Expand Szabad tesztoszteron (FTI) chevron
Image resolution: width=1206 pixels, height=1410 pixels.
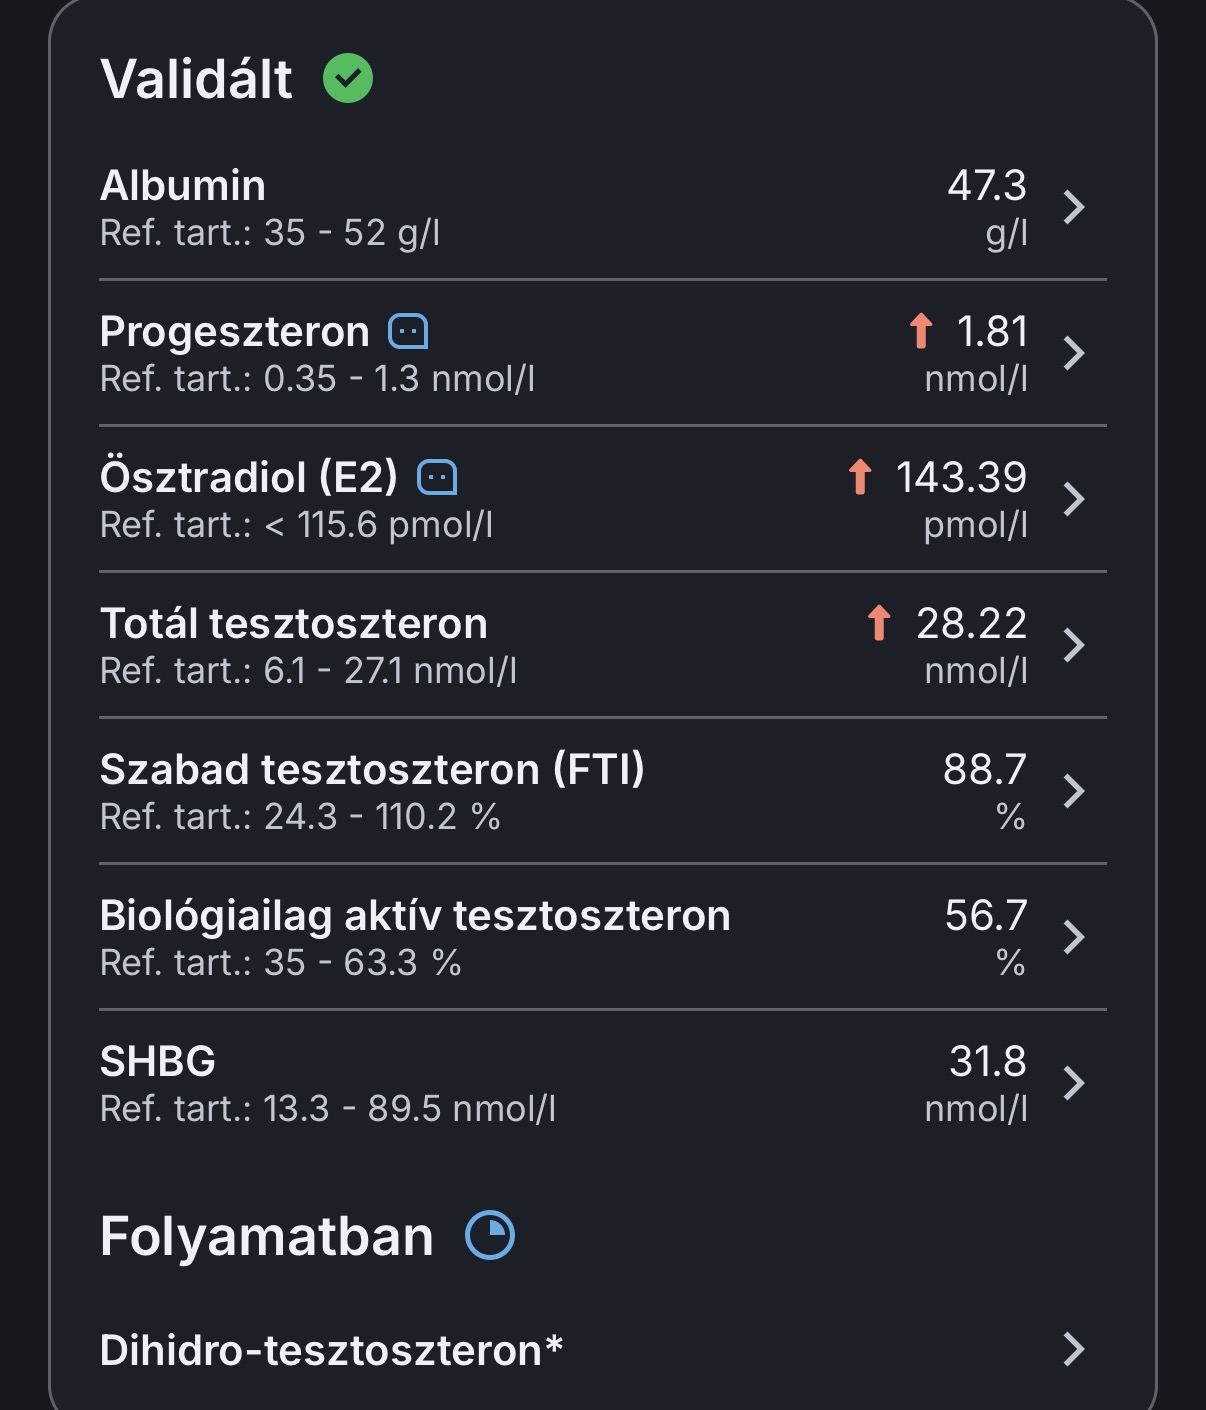(1074, 791)
